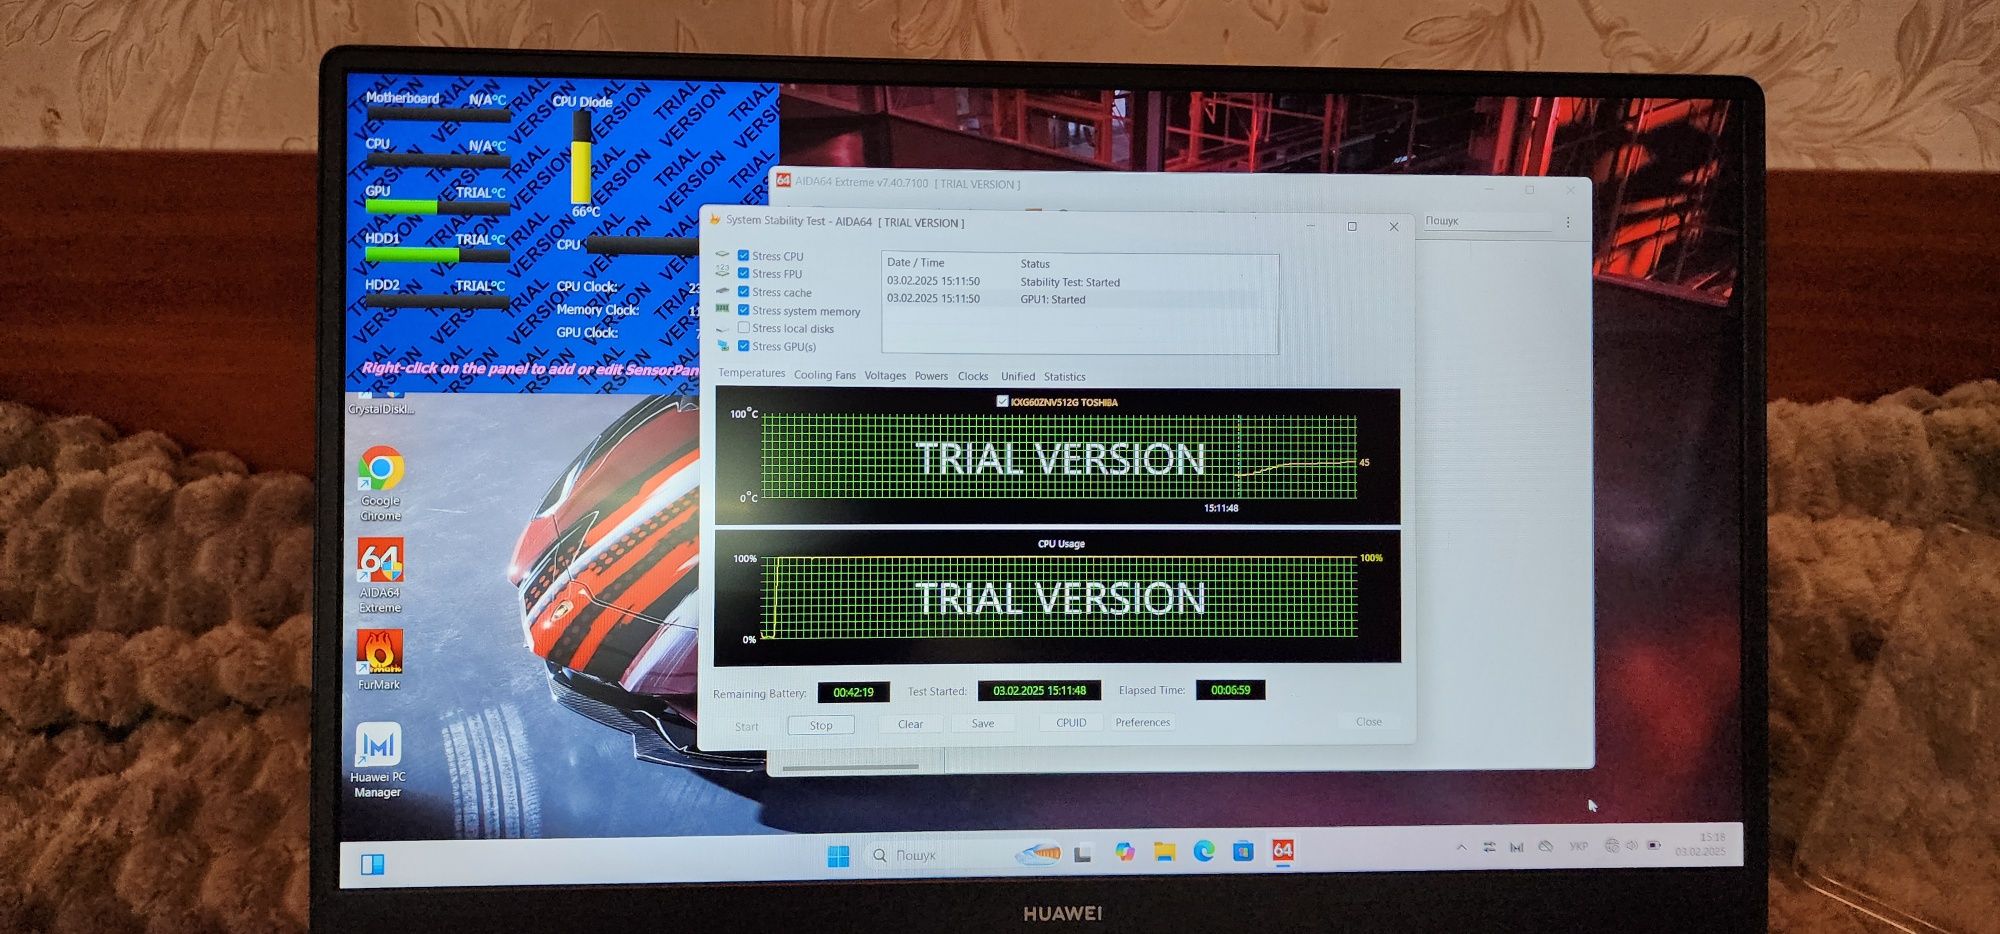The height and width of the screenshot is (934, 2000).
Task: Click the Status column header
Action: tap(1035, 264)
